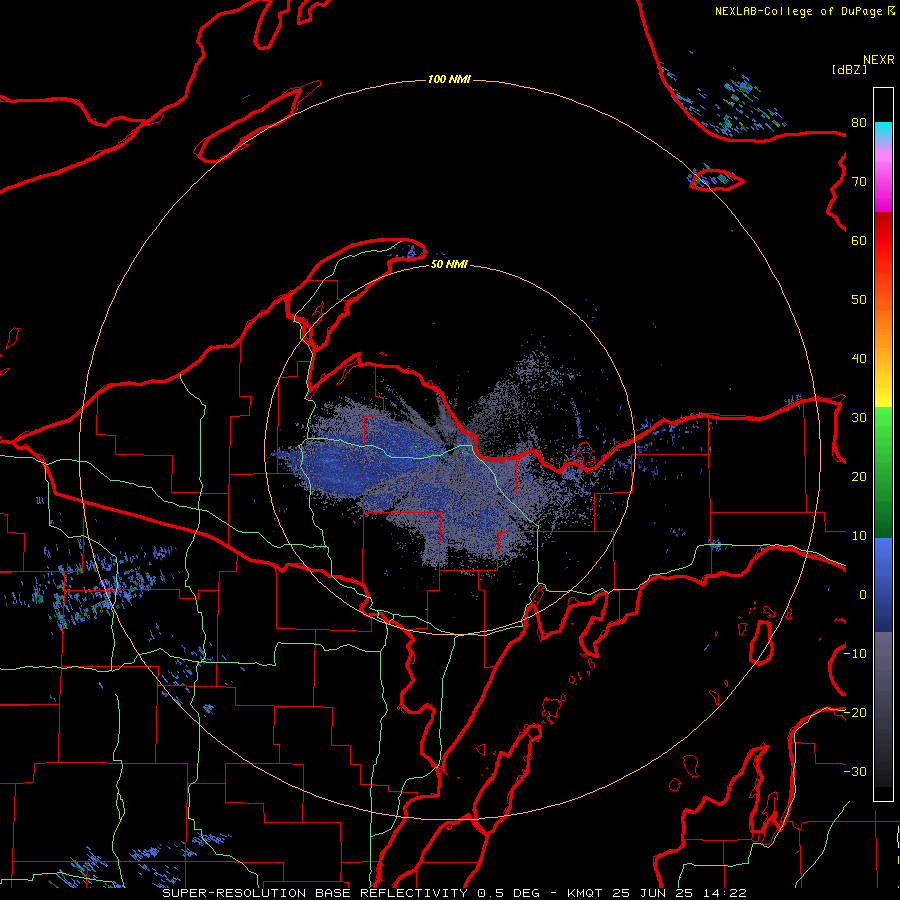Click the -20 dBZ scale value
This screenshot has height=900, width=900.
coord(855,713)
